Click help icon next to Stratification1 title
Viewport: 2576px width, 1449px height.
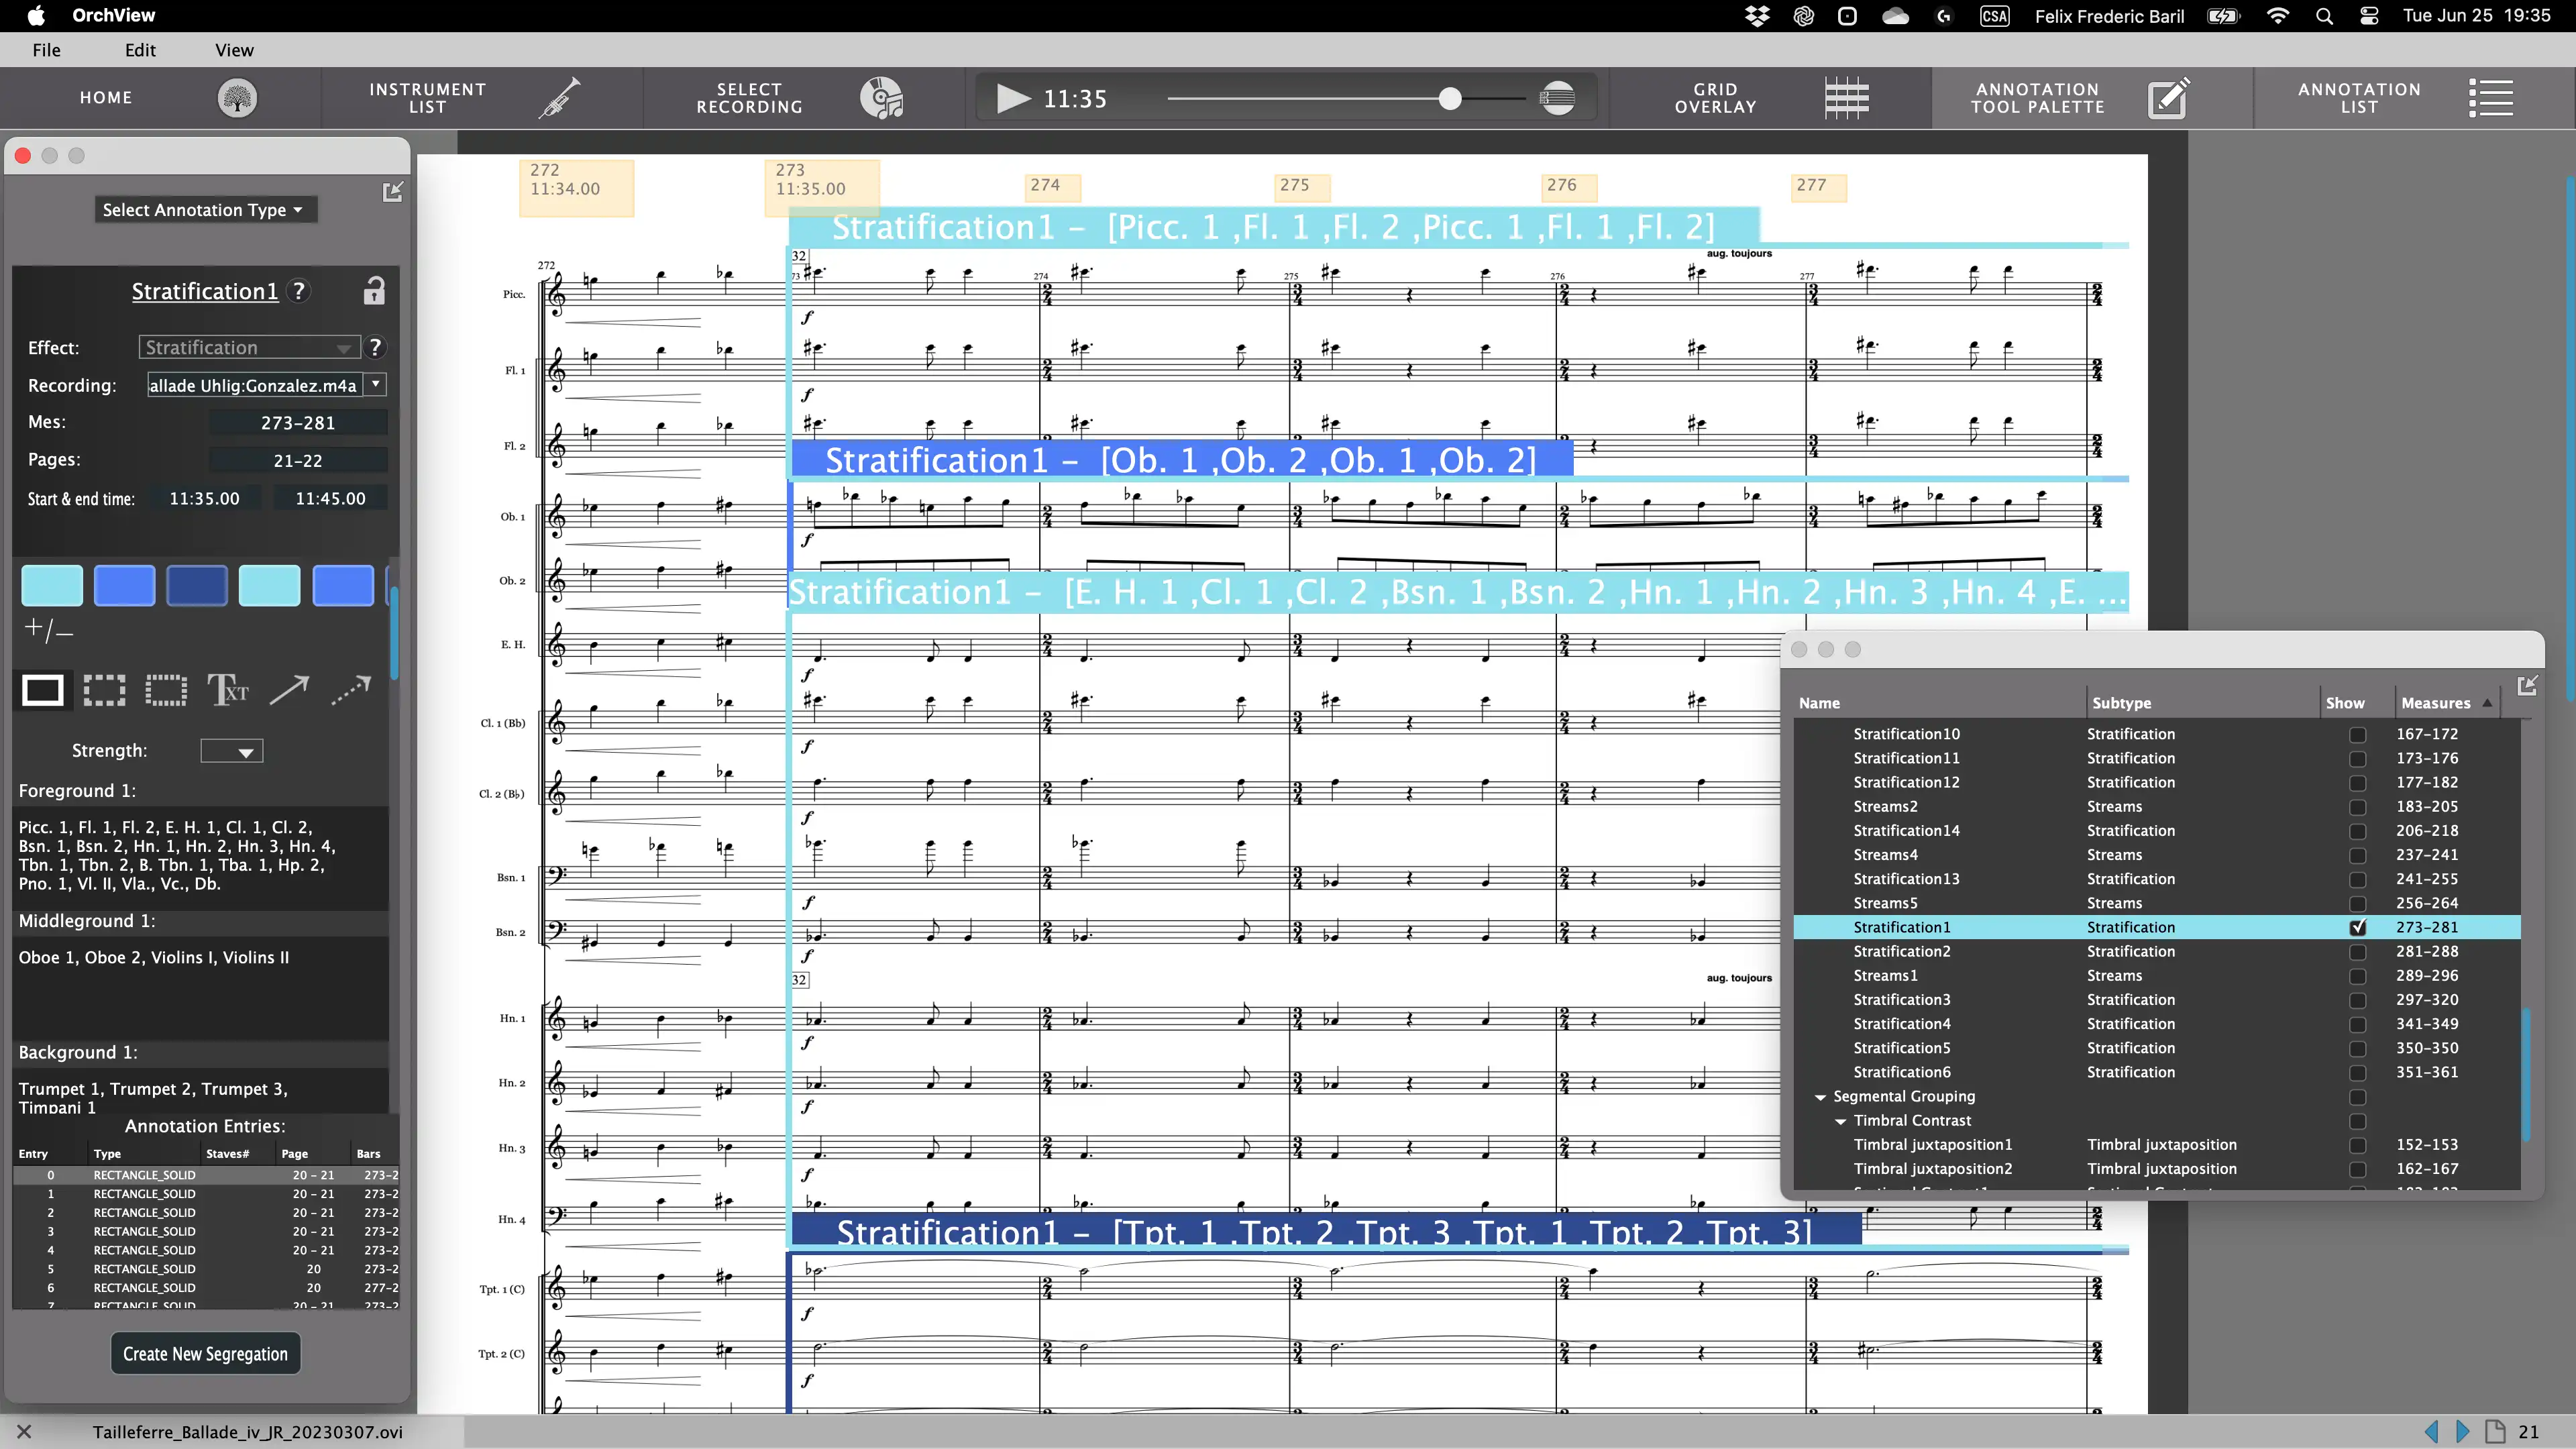click(x=298, y=291)
